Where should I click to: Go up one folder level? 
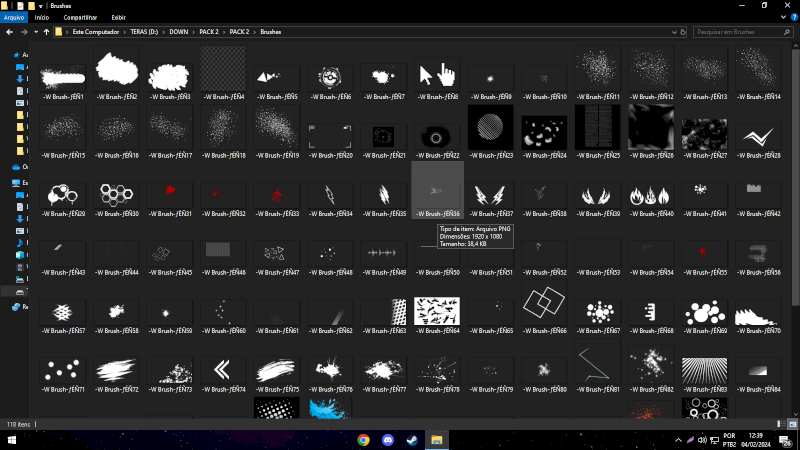(x=46, y=32)
